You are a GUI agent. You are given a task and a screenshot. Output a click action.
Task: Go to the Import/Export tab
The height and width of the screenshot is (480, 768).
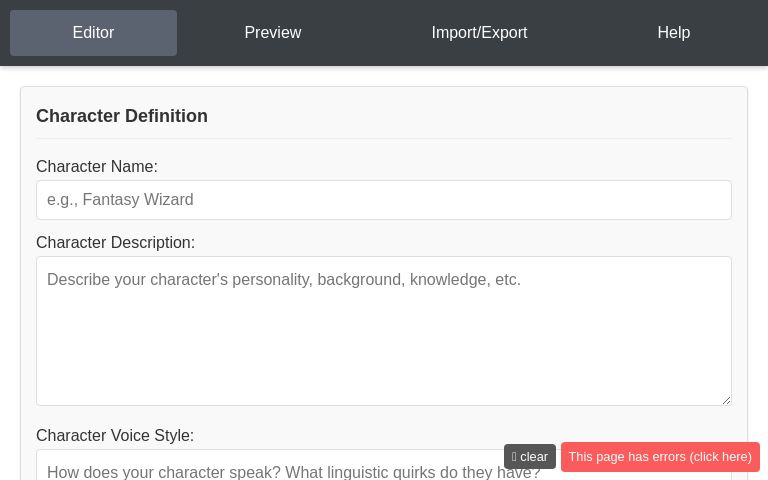(x=479, y=33)
